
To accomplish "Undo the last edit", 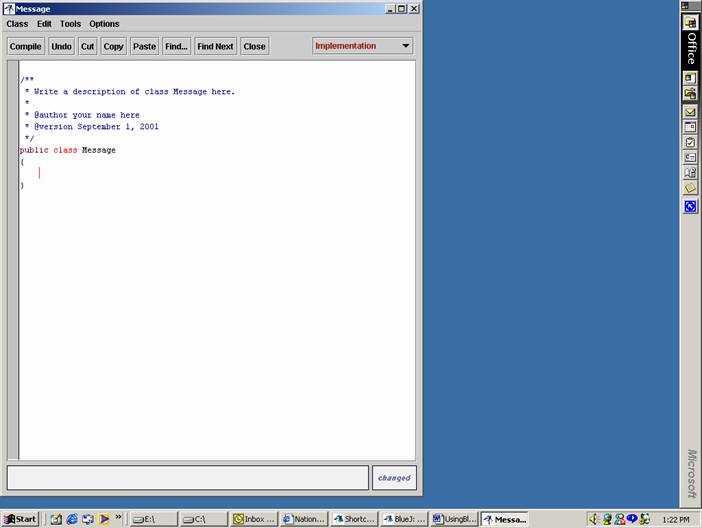I will (61, 46).
